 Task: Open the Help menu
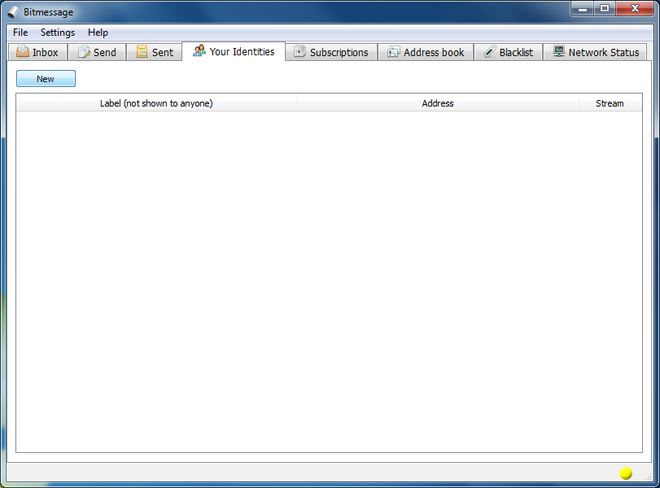pos(98,32)
